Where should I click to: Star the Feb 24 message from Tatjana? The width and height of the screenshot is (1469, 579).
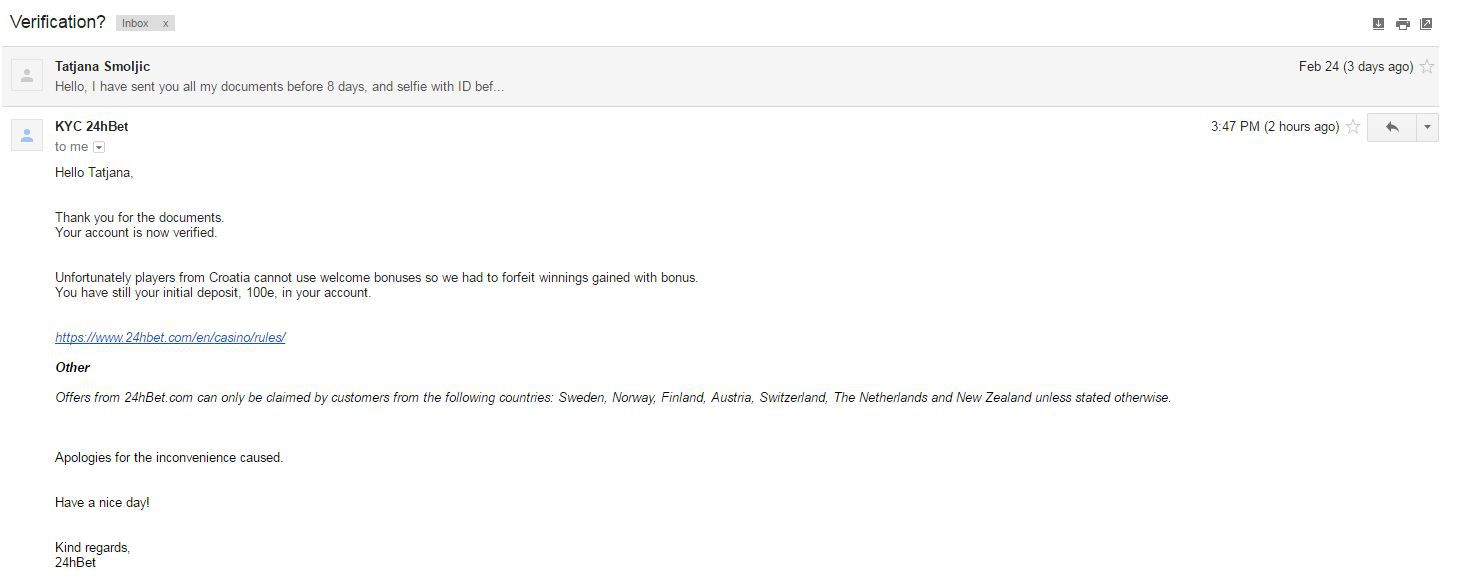pyautogui.click(x=1427, y=67)
